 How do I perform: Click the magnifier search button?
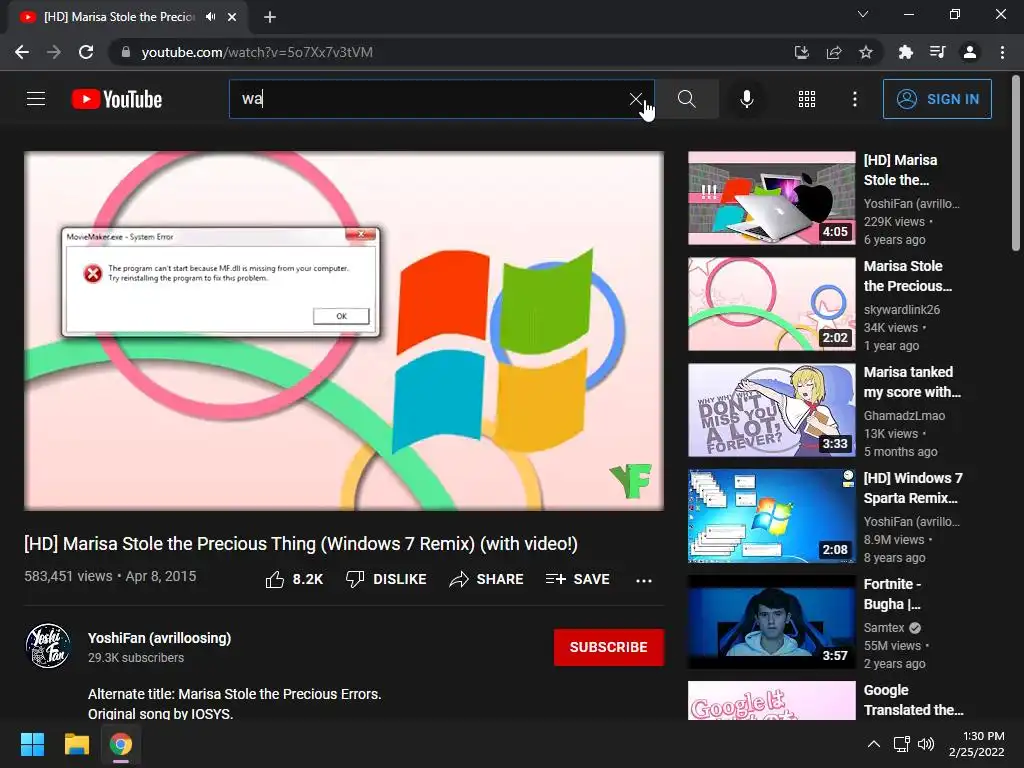[x=686, y=99]
